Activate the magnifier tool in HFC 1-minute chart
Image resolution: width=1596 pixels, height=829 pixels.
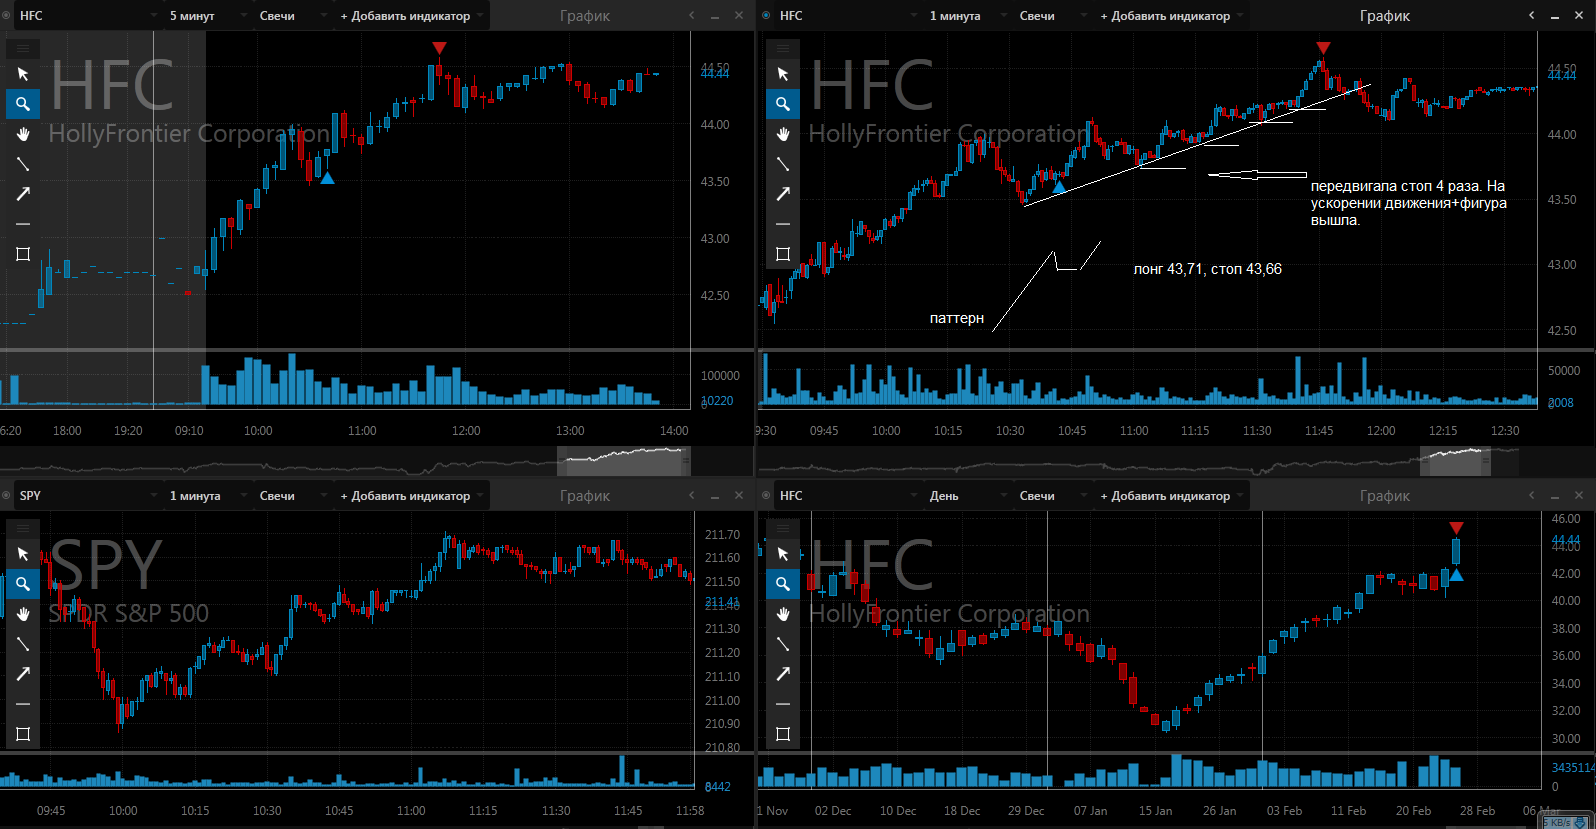pos(783,104)
